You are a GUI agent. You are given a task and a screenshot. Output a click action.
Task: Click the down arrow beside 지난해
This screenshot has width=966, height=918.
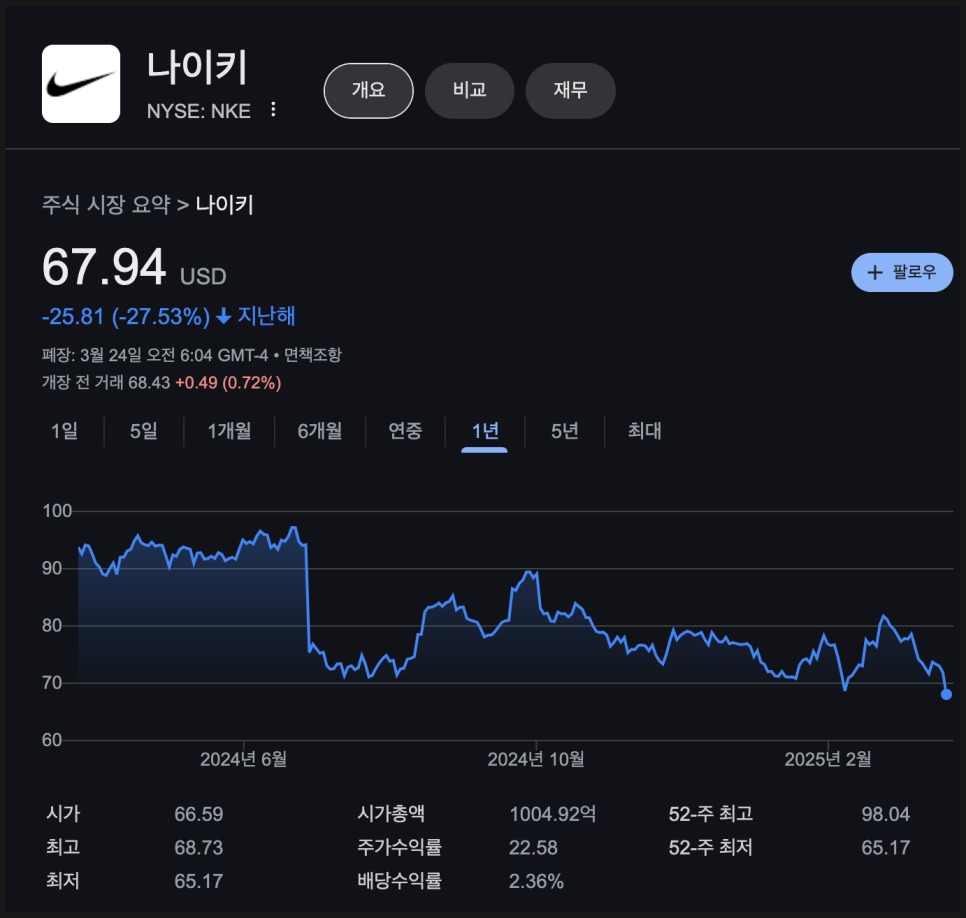(223, 317)
